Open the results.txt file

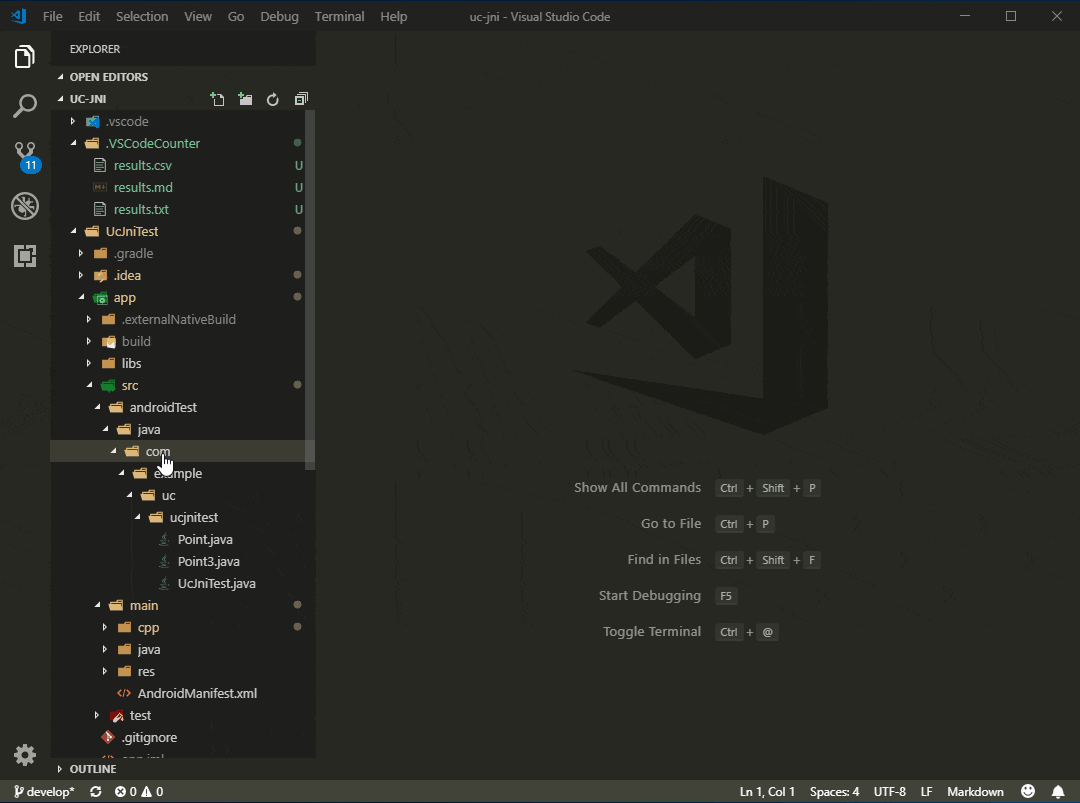coord(183,209)
